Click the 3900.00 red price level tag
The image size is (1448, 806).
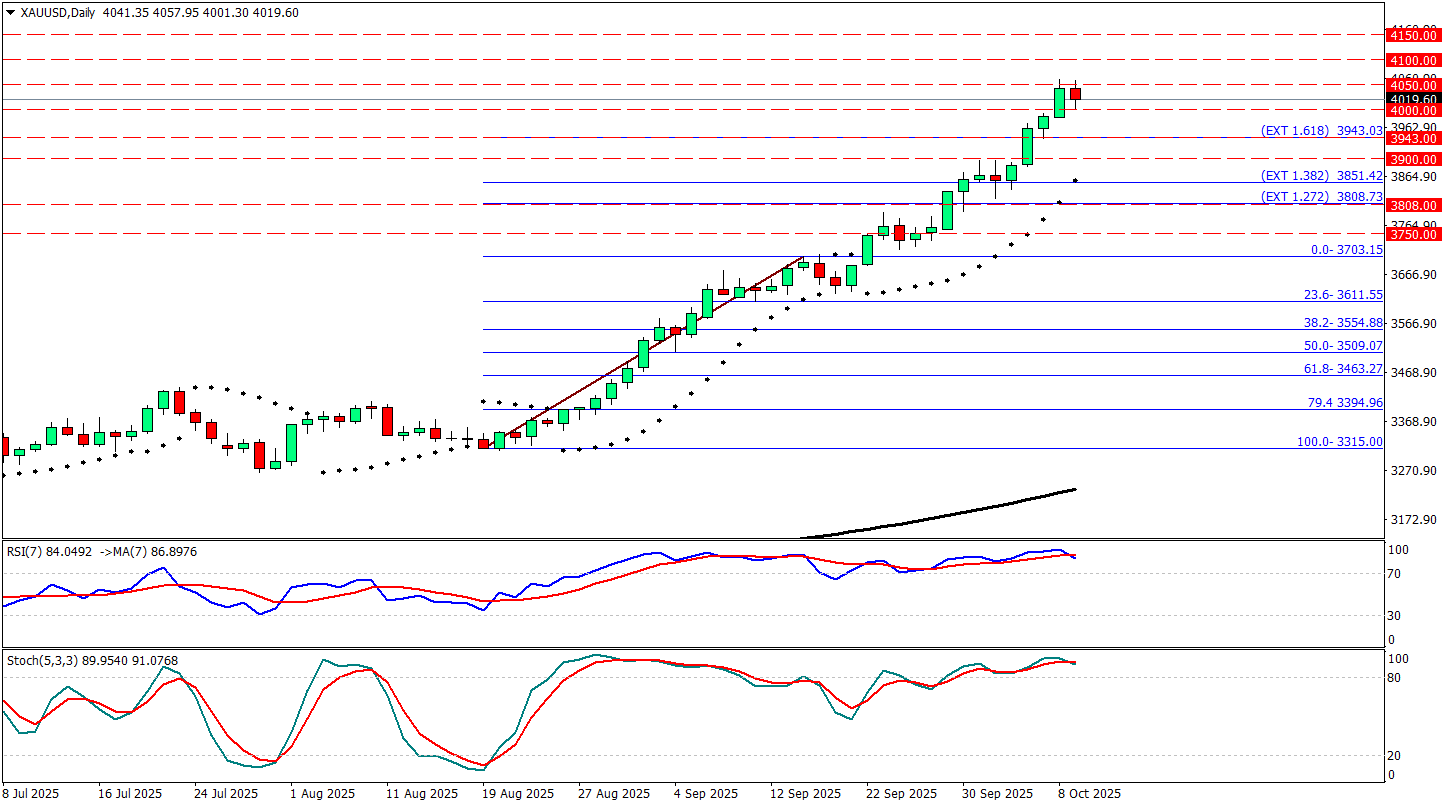(x=1413, y=159)
